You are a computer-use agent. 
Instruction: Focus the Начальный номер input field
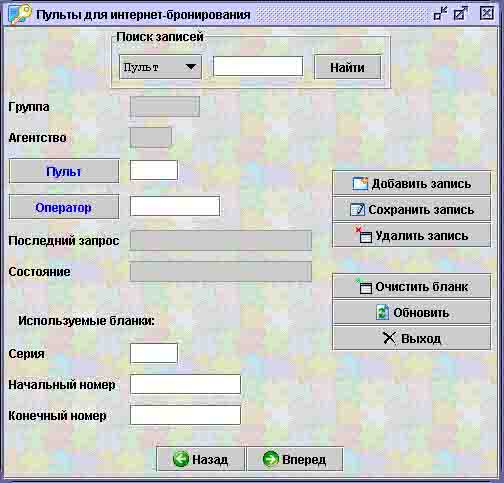click(185, 384)
